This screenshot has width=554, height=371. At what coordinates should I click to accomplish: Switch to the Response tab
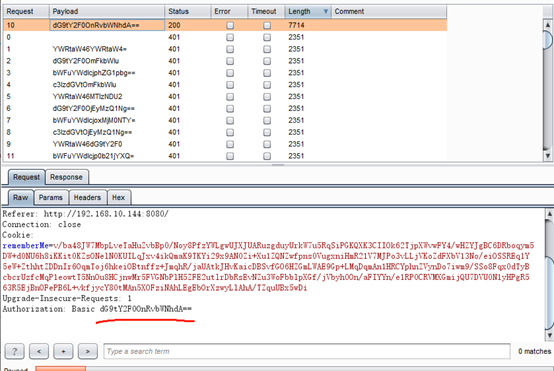click(66, 177)
